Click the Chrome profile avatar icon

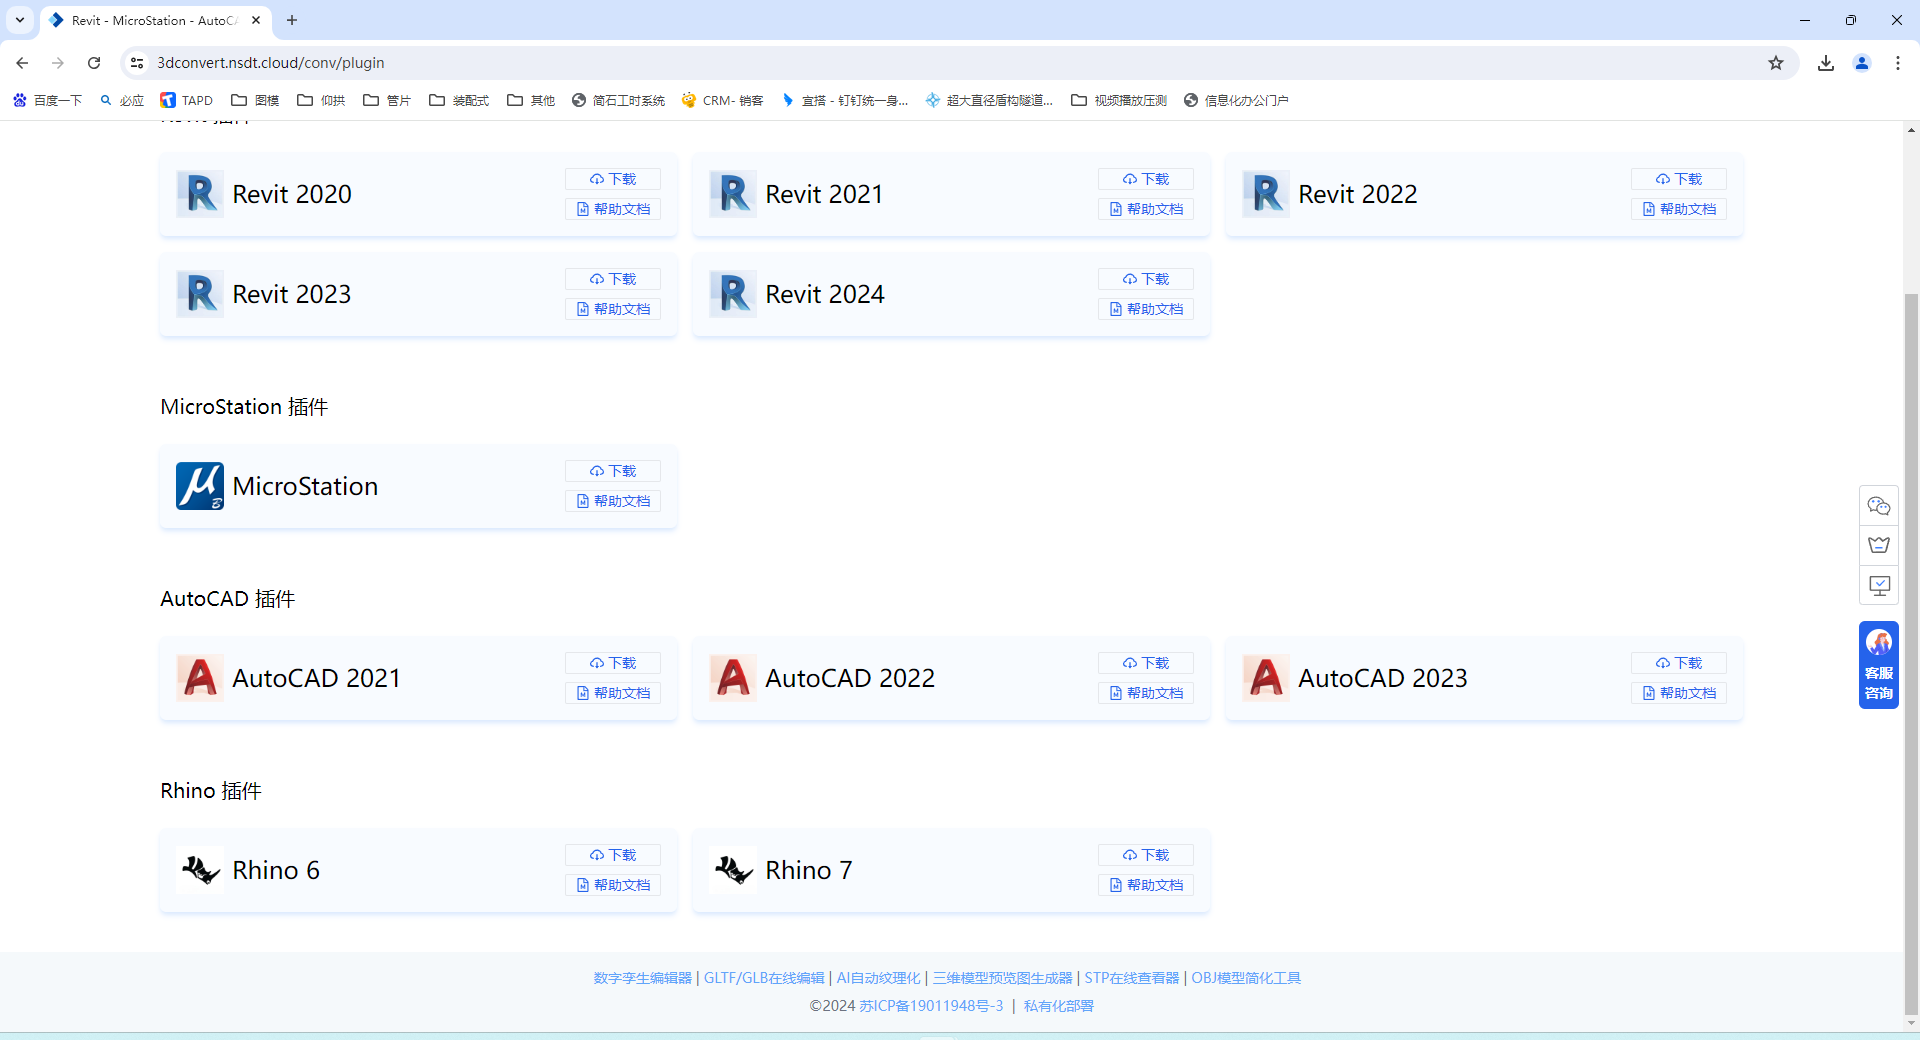[1862, 63]
